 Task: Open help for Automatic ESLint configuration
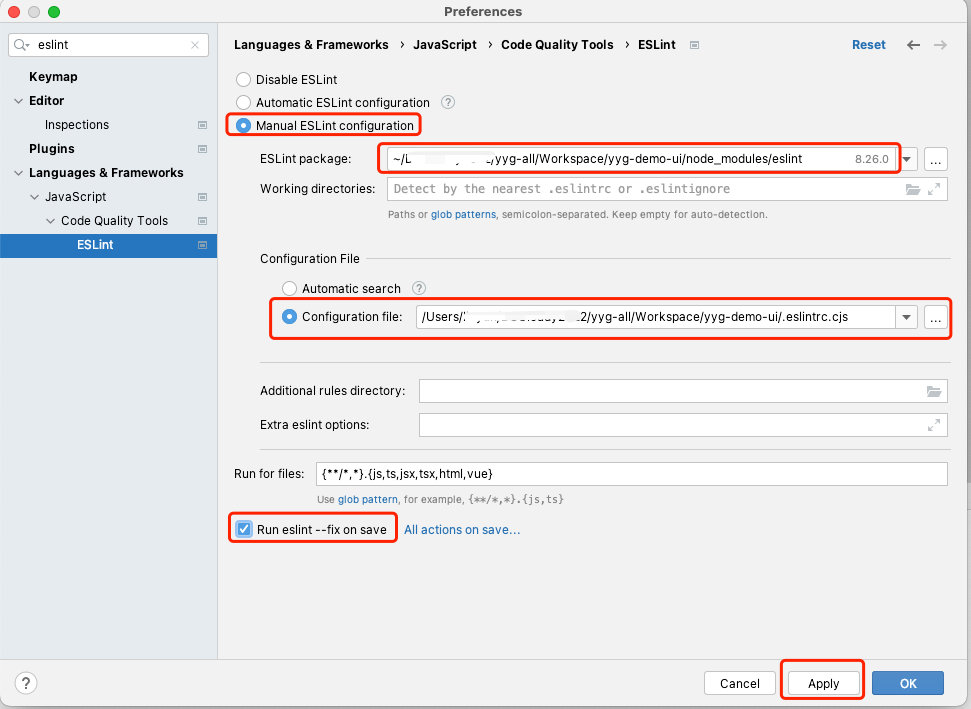[448, 103]
